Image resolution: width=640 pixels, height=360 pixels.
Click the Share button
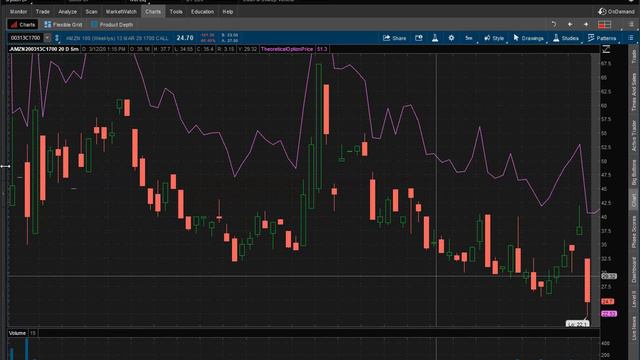[x=394, y=38]
